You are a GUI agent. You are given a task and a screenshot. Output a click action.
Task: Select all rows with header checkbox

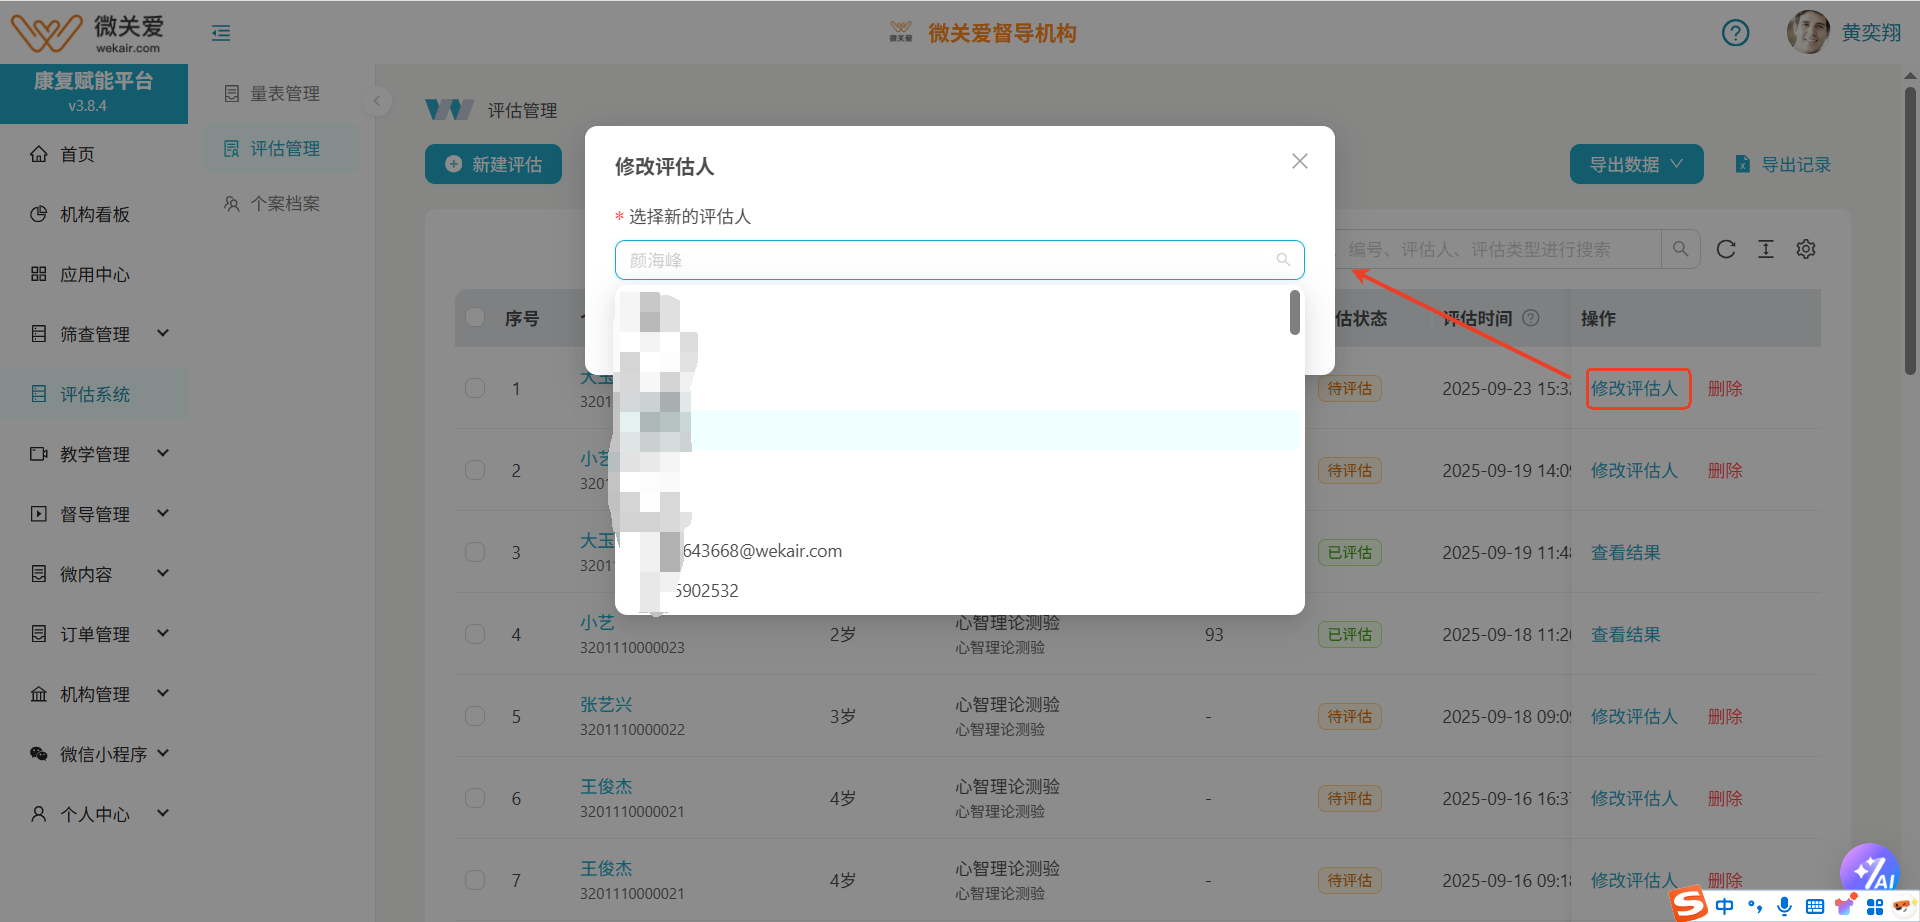click(474, 317)
